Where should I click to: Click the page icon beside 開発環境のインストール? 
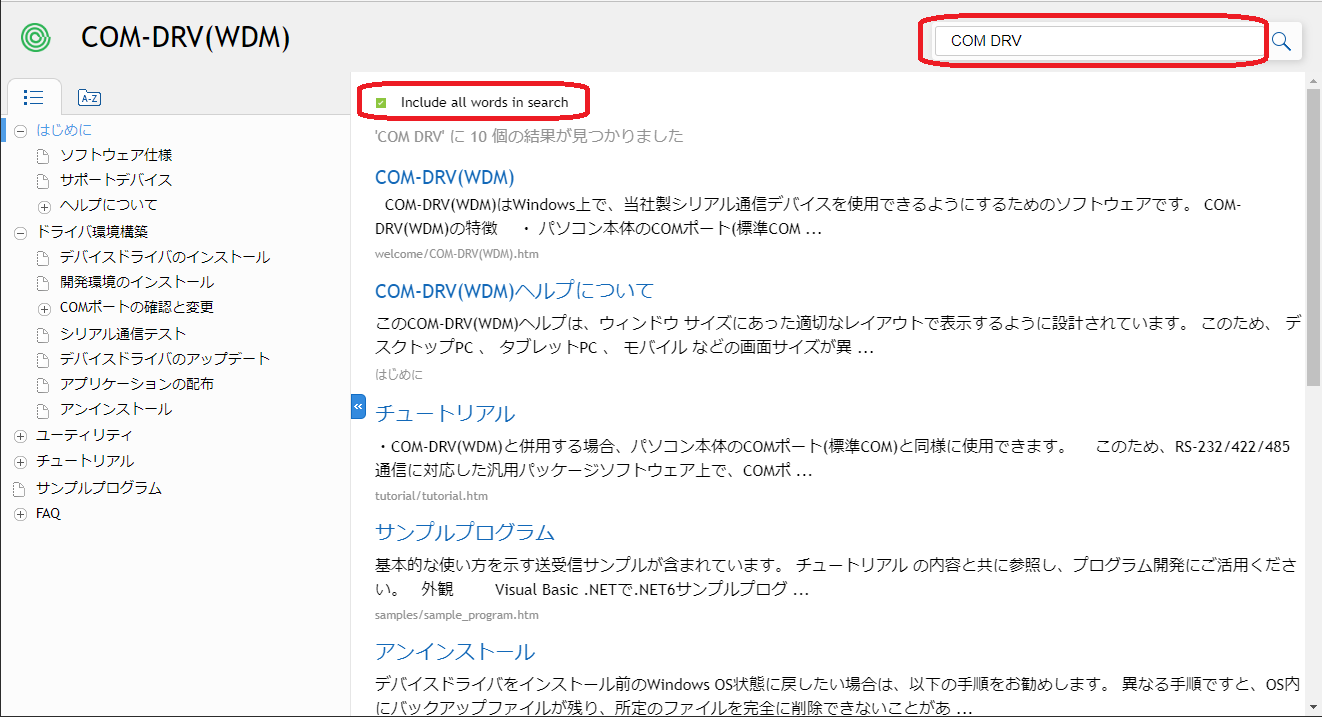click(x=43, y=283)
